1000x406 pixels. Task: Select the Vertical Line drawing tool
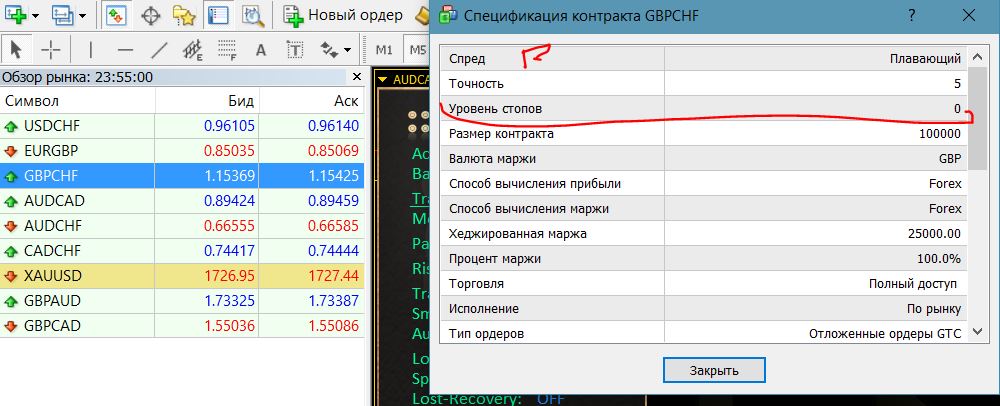[x=91, y=50]
